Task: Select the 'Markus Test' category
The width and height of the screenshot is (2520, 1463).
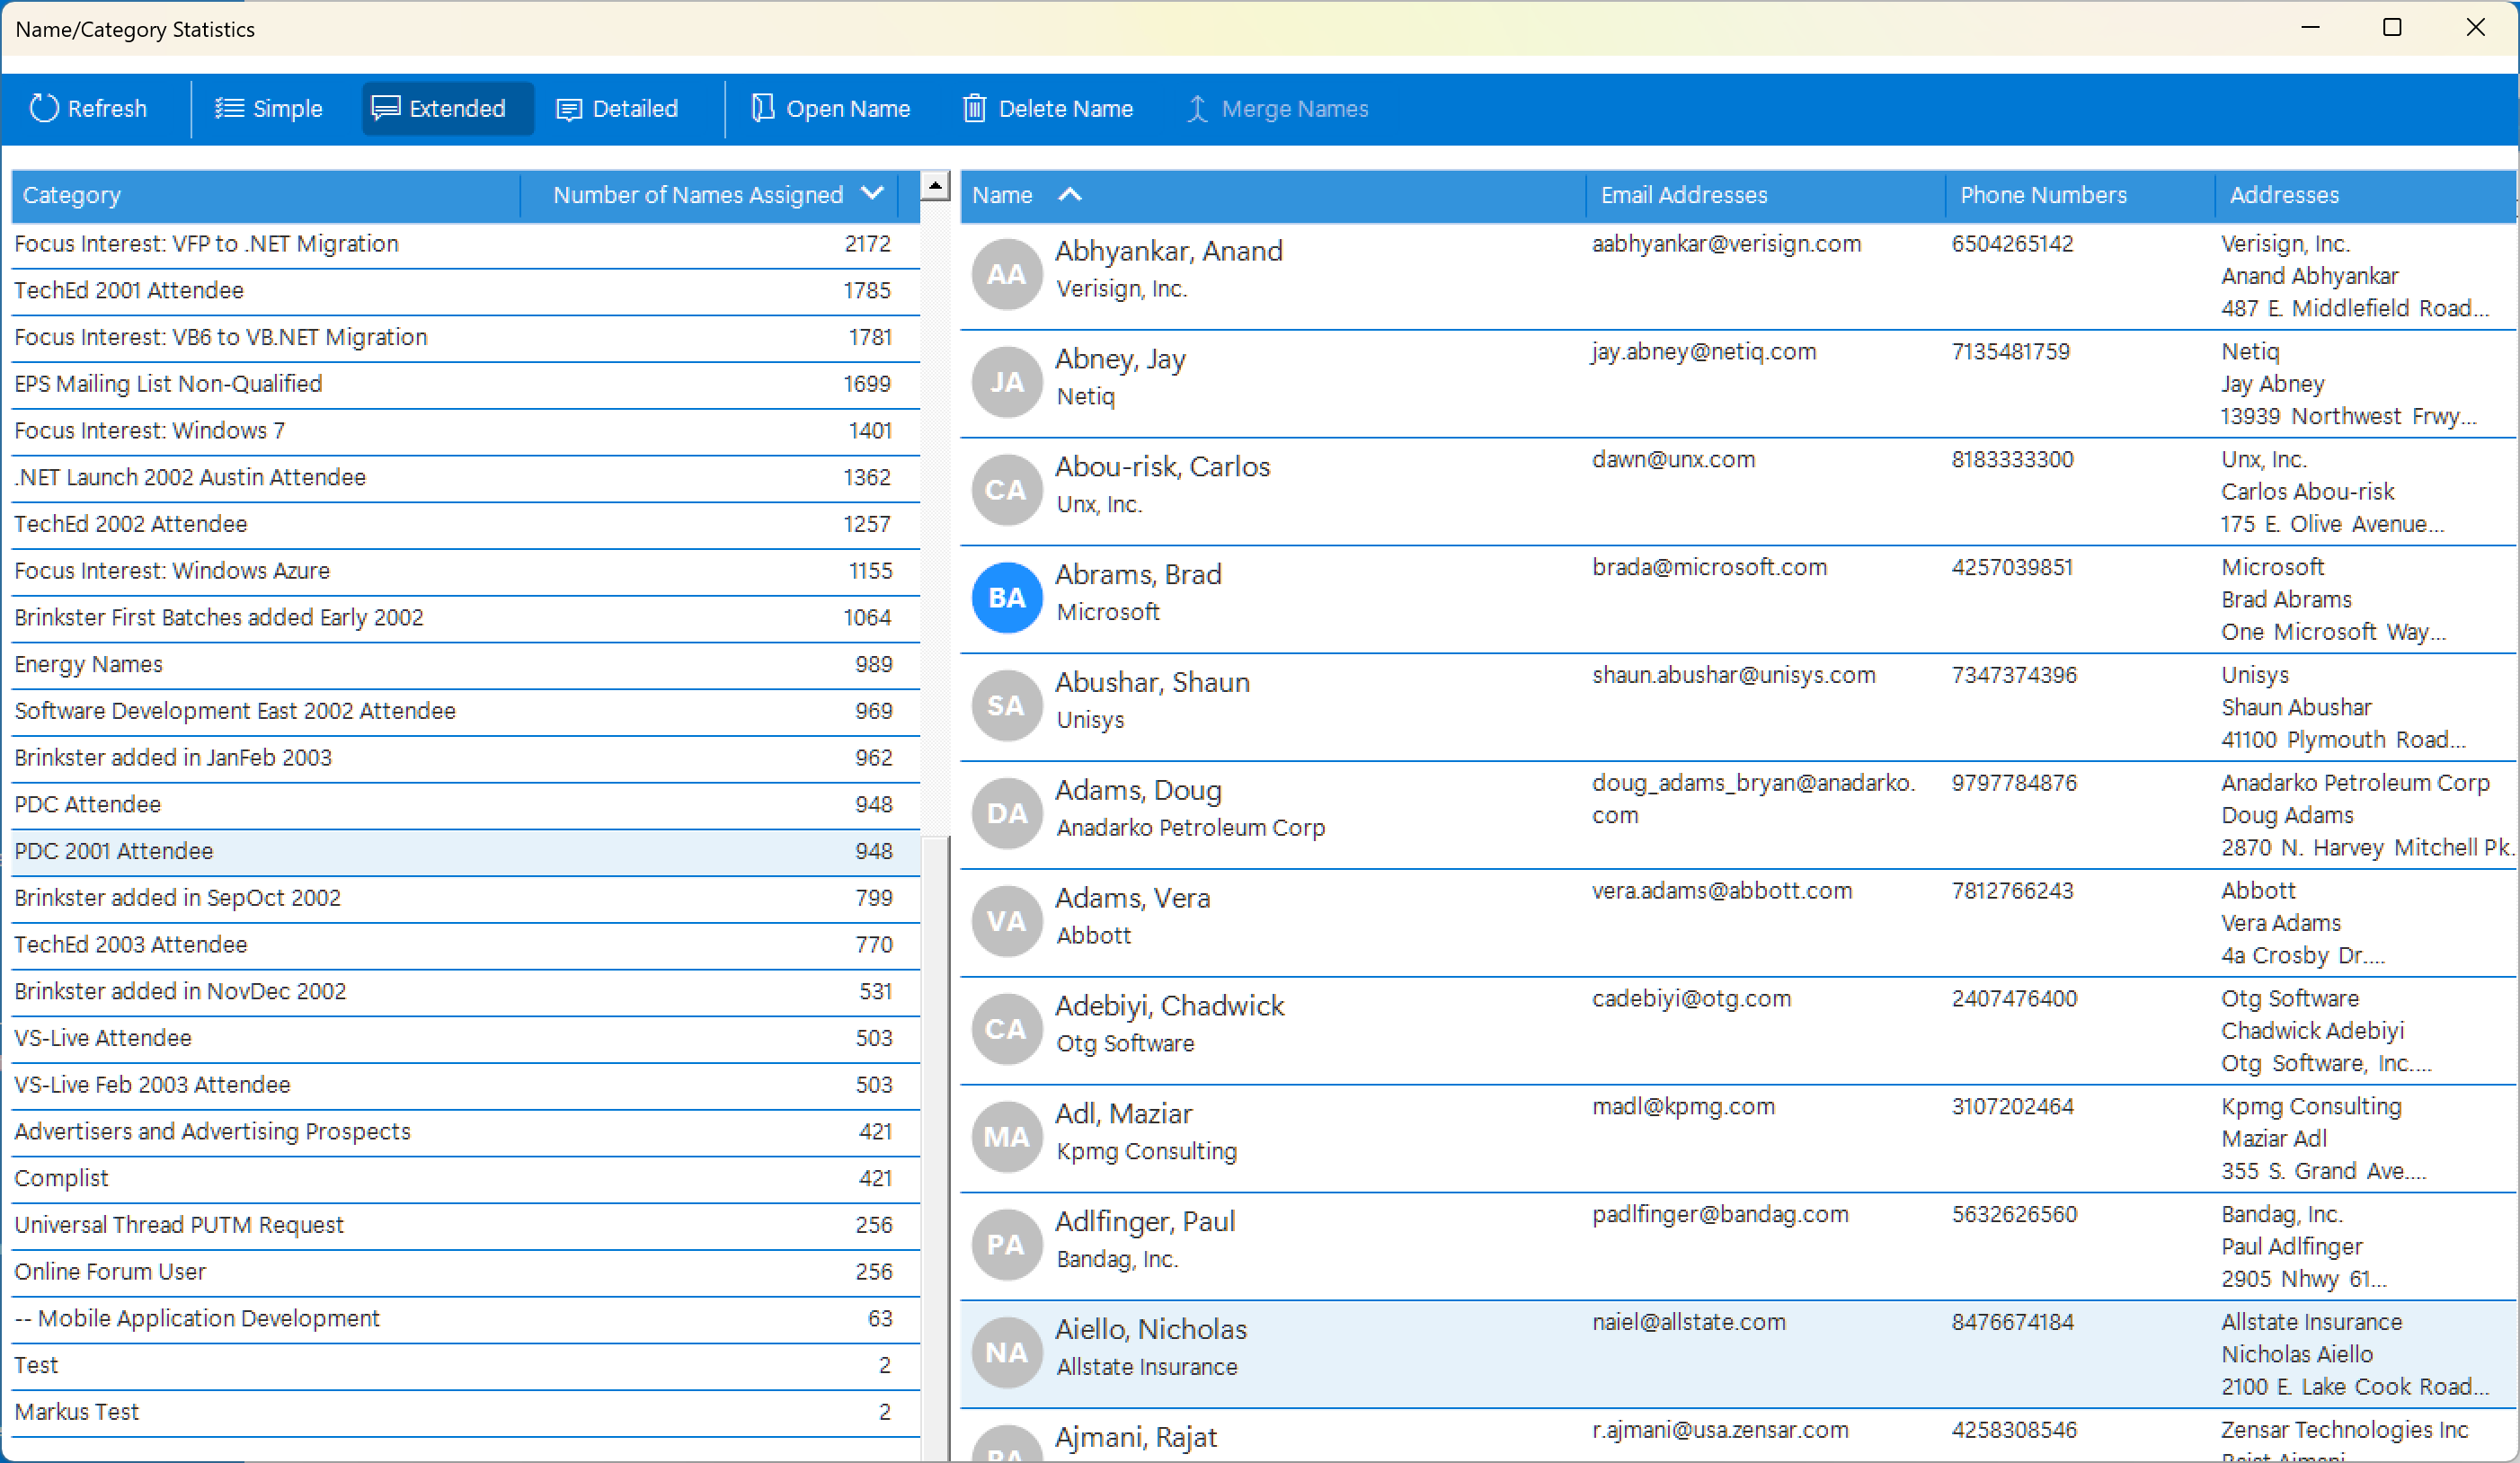Action: coord(465,1413)
